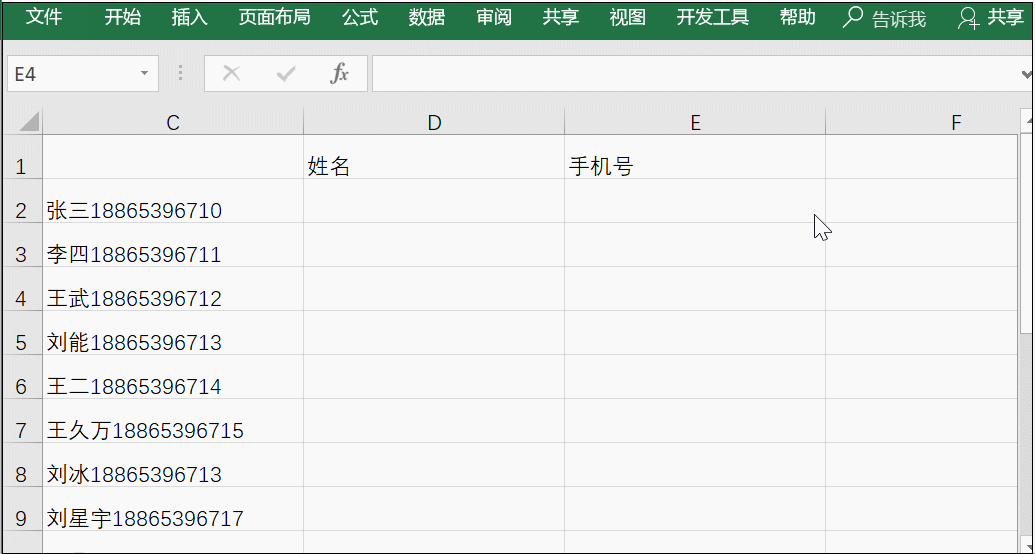The width and height of the screenshot is (1035, 554).
Task: Click the 共享 share person button
Action: (990, 18)
